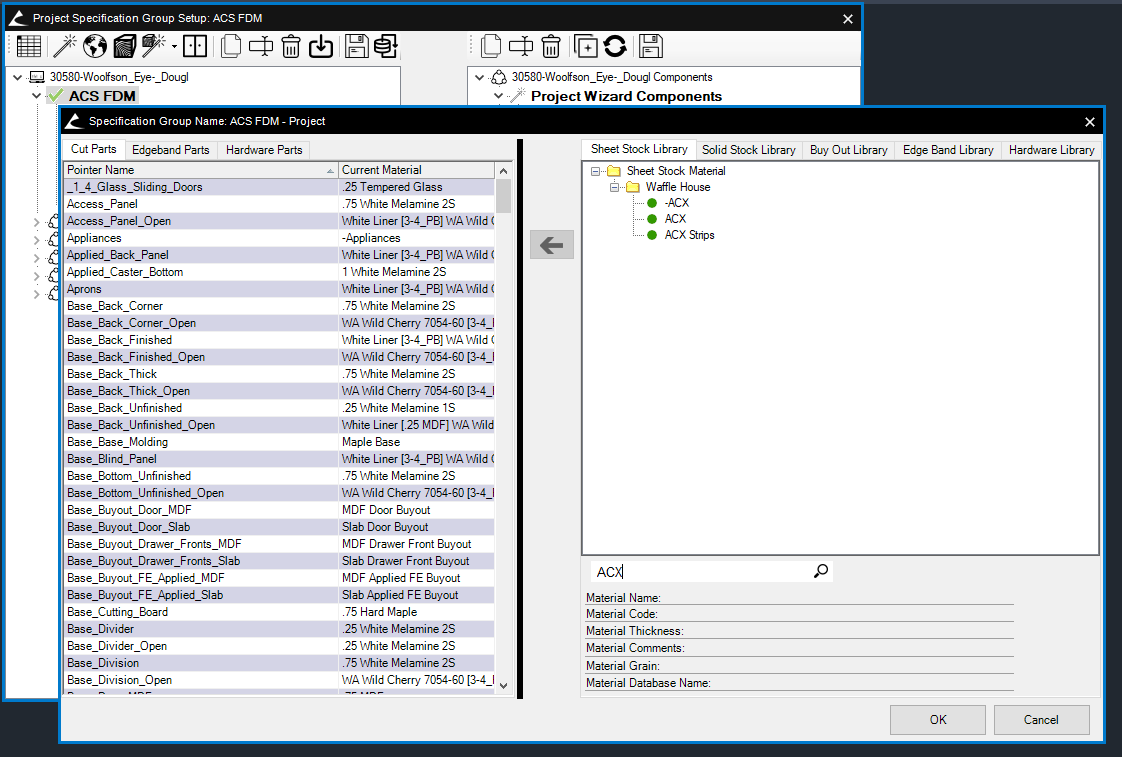Click the .75 Hard Maple material cell
1122x757 pixels.
coord(416,612)
